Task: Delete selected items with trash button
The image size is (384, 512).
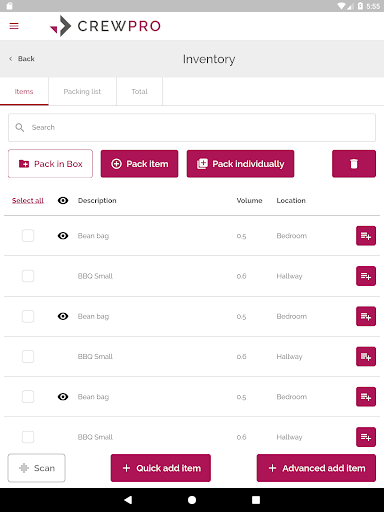Action: [354, 164]
